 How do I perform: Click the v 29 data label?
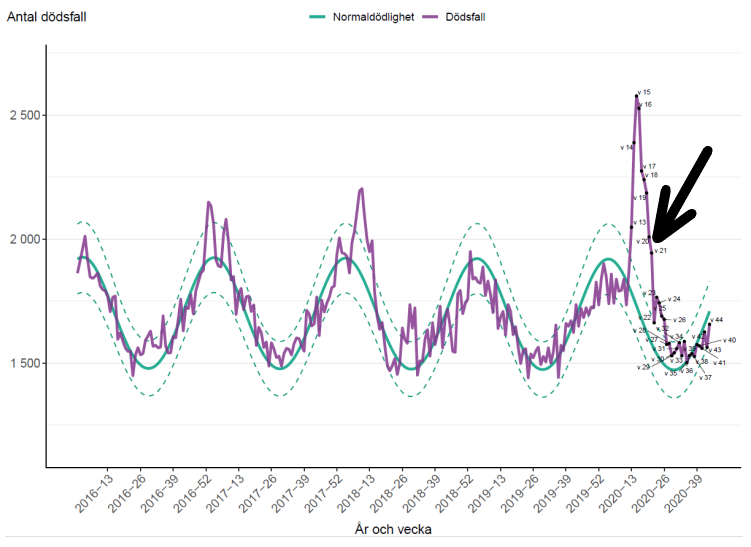click(x=643, y=367)
